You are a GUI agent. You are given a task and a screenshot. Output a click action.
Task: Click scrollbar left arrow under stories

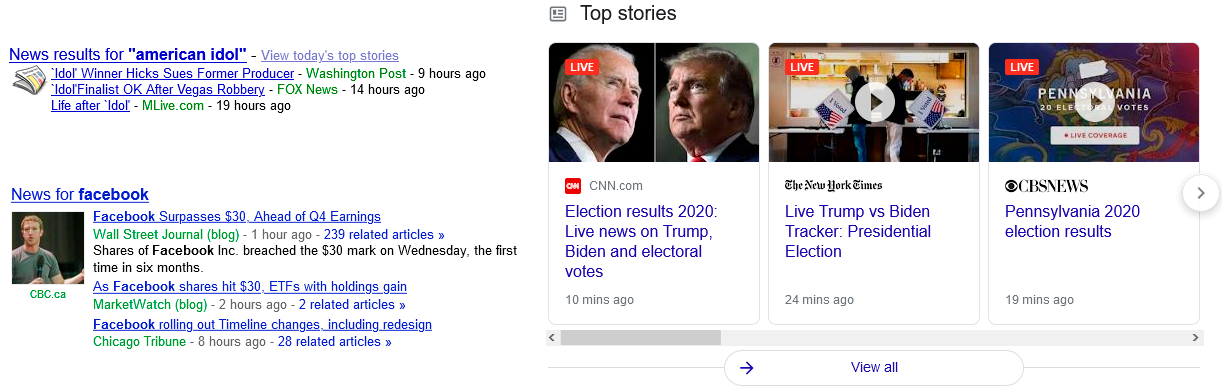[x=553, y=338]
